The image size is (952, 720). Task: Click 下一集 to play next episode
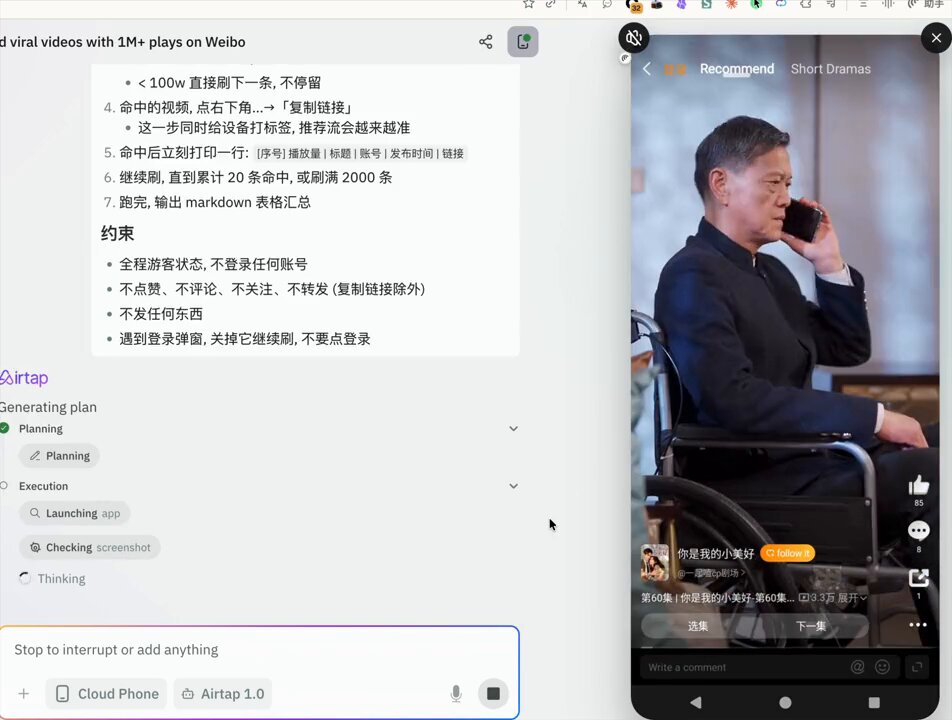click(811, 626)
